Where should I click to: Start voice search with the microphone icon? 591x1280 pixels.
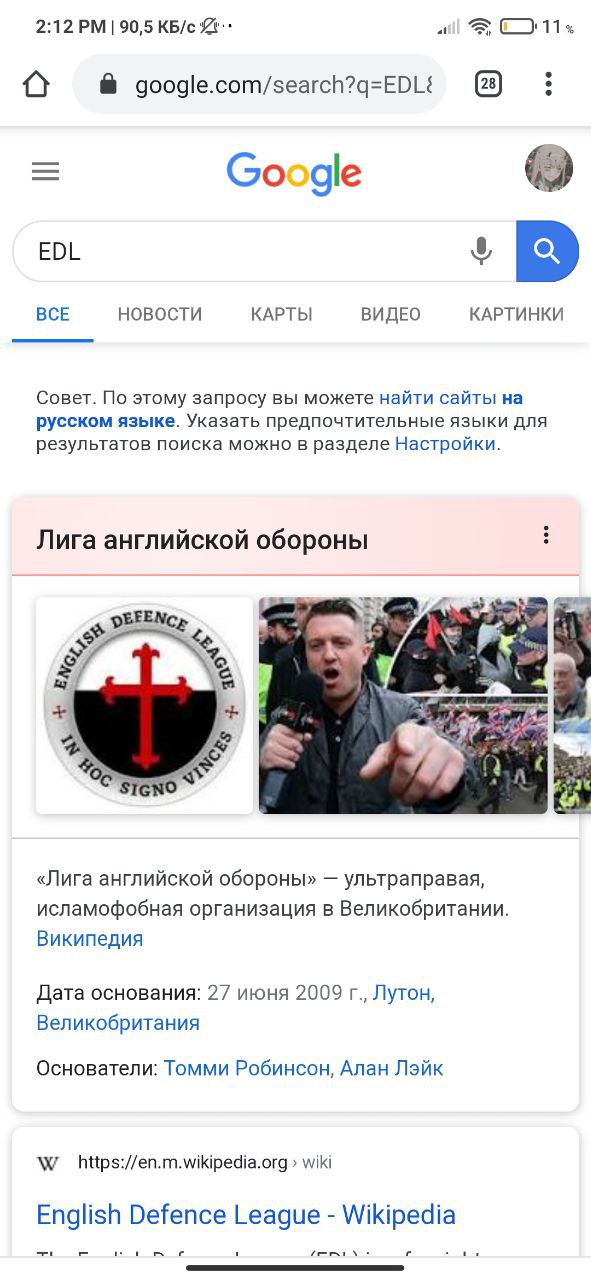(481, 251)
